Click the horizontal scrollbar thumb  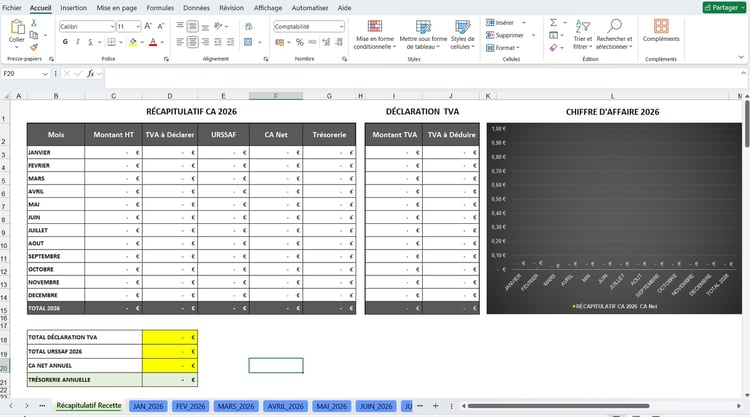tap(558, 406)
